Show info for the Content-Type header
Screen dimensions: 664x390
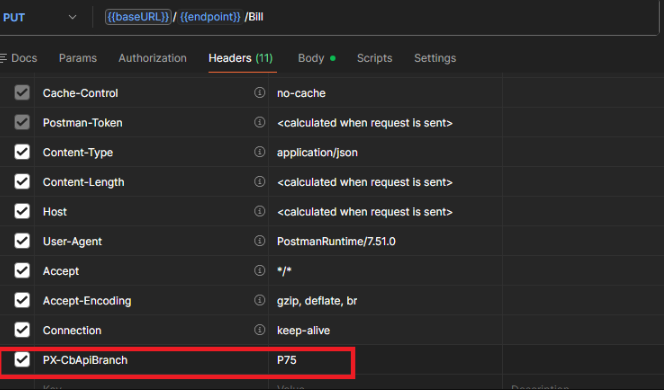click(259, 152)
